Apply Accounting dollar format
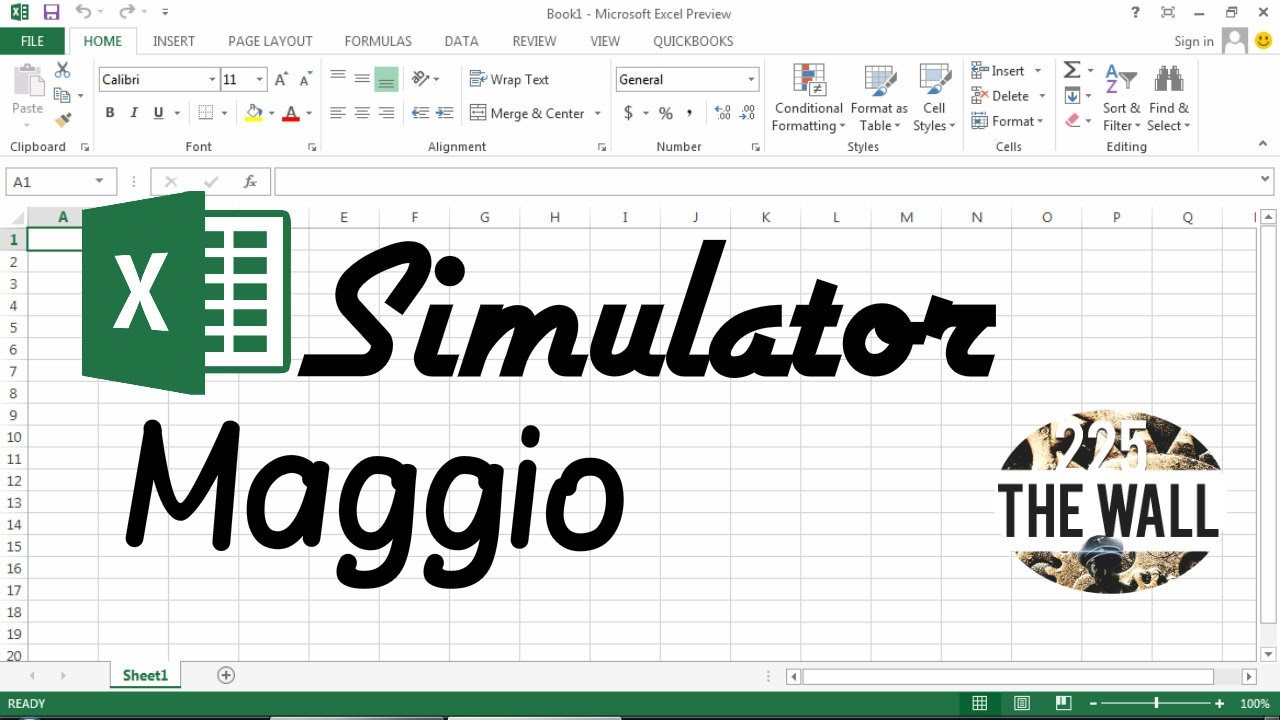Image resolution: width=1280 pixels, height=720 pixels. point(628,113)
